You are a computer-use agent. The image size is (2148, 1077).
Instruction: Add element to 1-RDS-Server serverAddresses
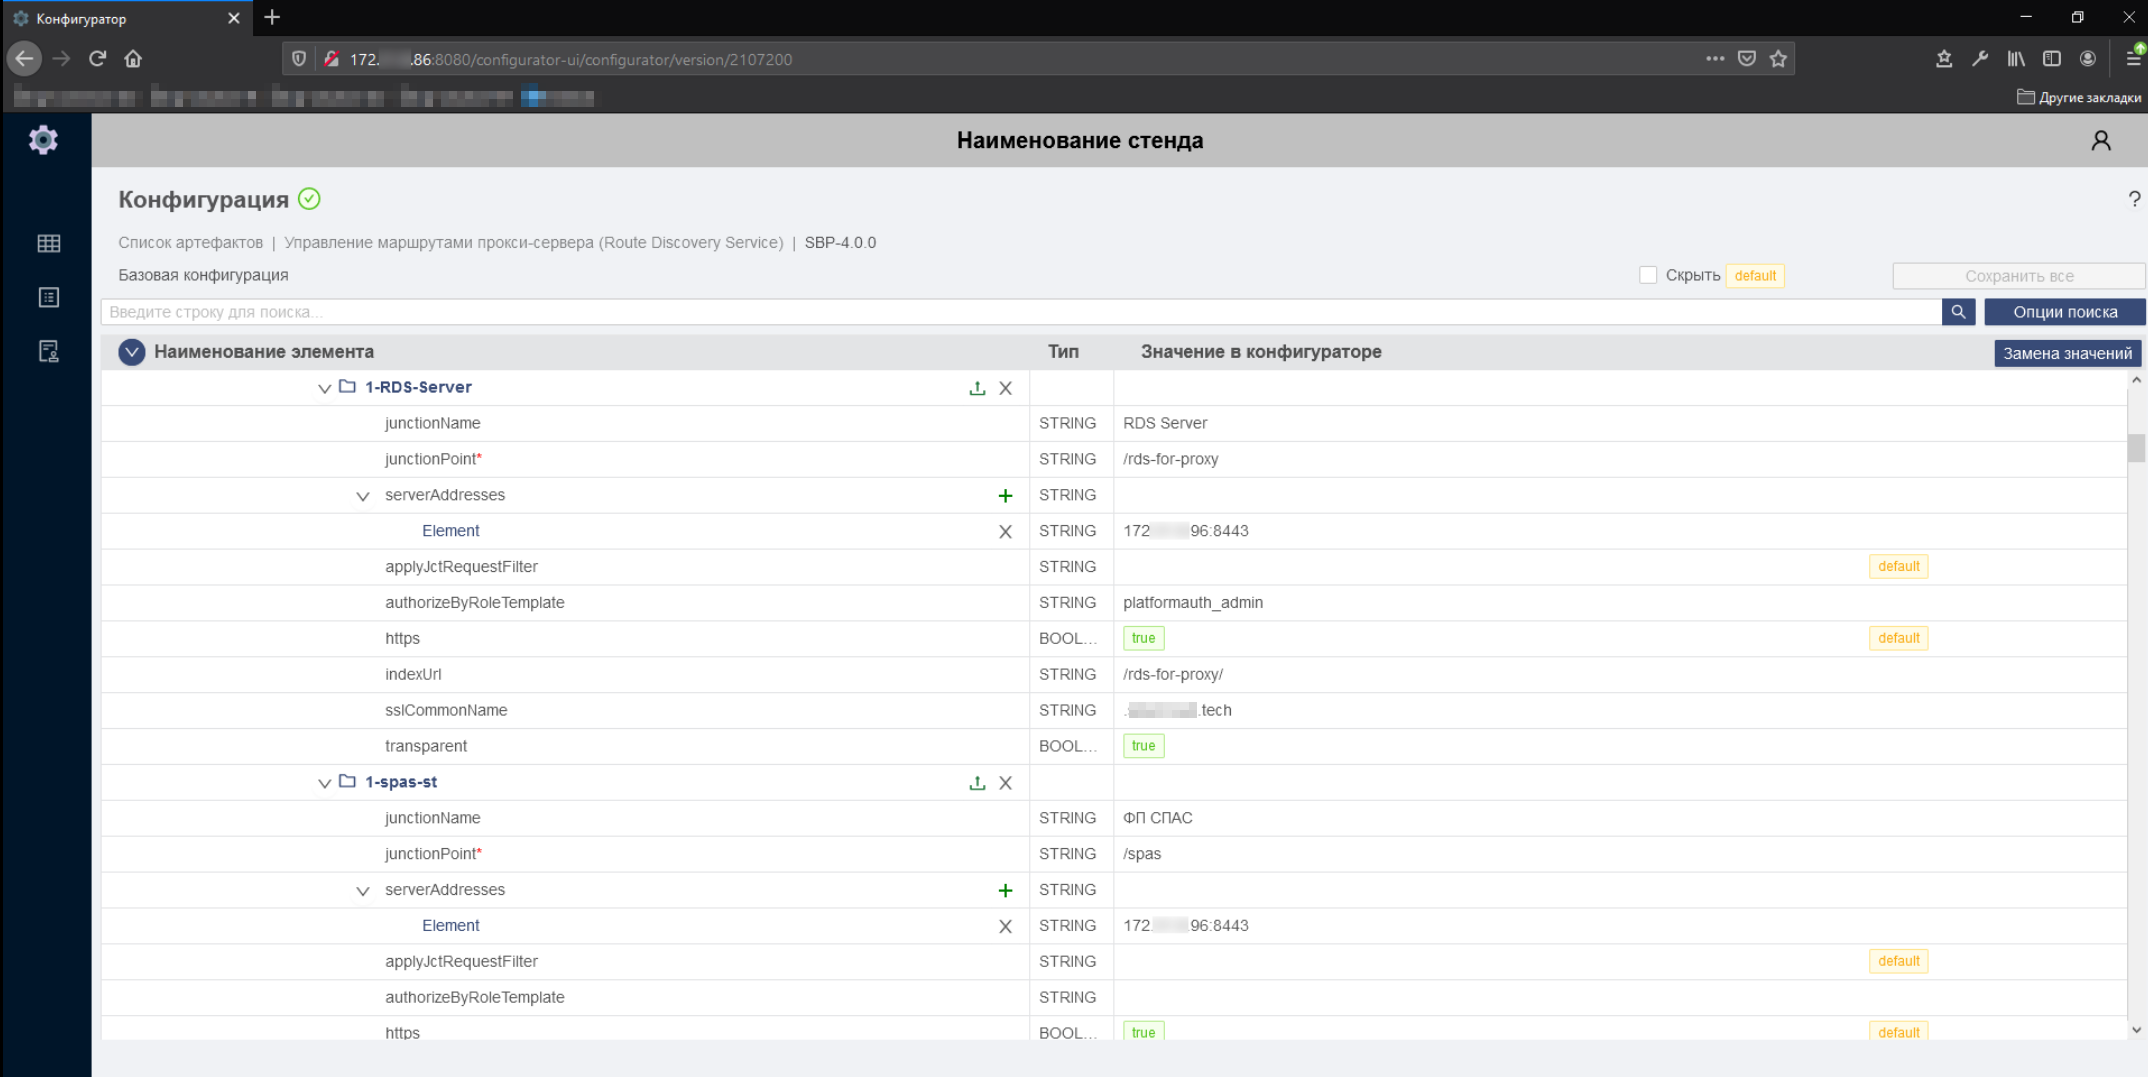coord(1005,496)
